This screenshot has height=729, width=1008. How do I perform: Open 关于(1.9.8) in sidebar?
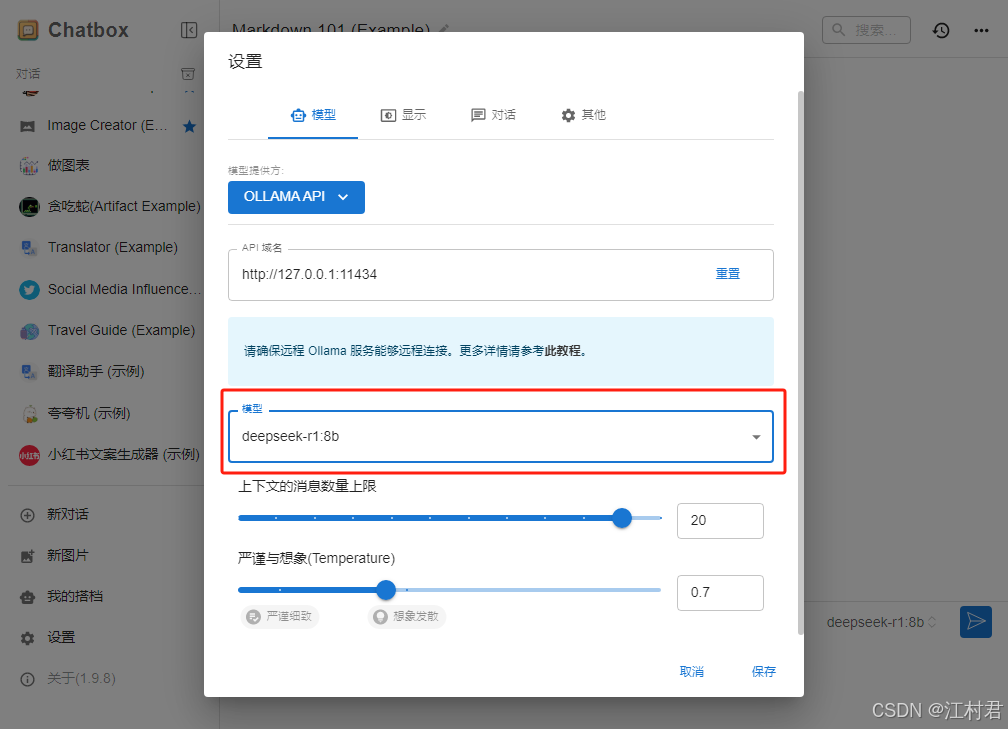106,680
